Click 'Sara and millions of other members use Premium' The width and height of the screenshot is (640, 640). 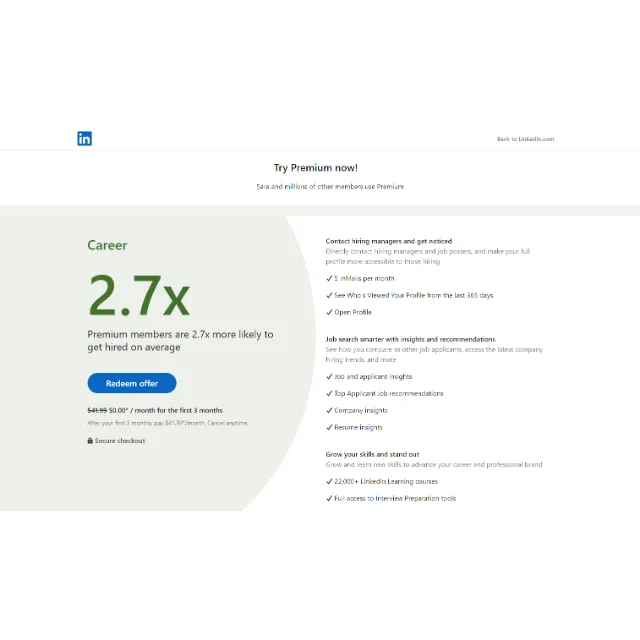[x=330, y=187]
